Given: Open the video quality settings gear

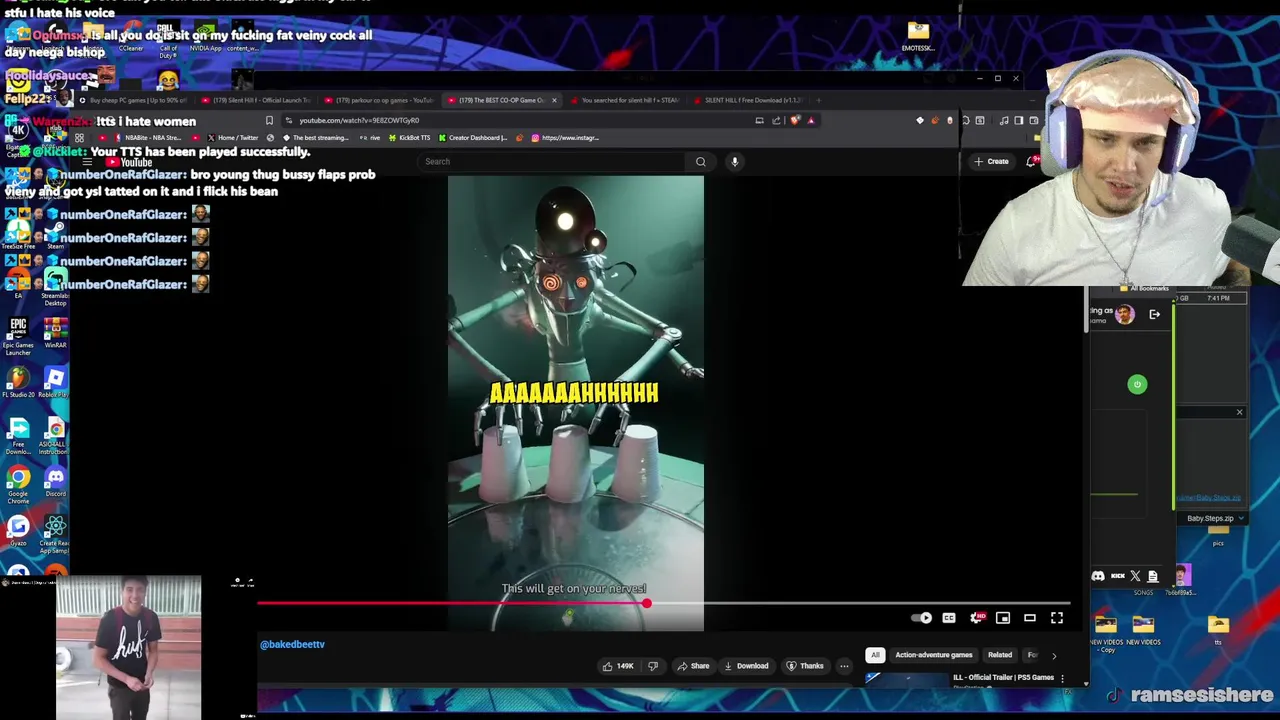Looking at the screenshot, I should click(977, 618).
